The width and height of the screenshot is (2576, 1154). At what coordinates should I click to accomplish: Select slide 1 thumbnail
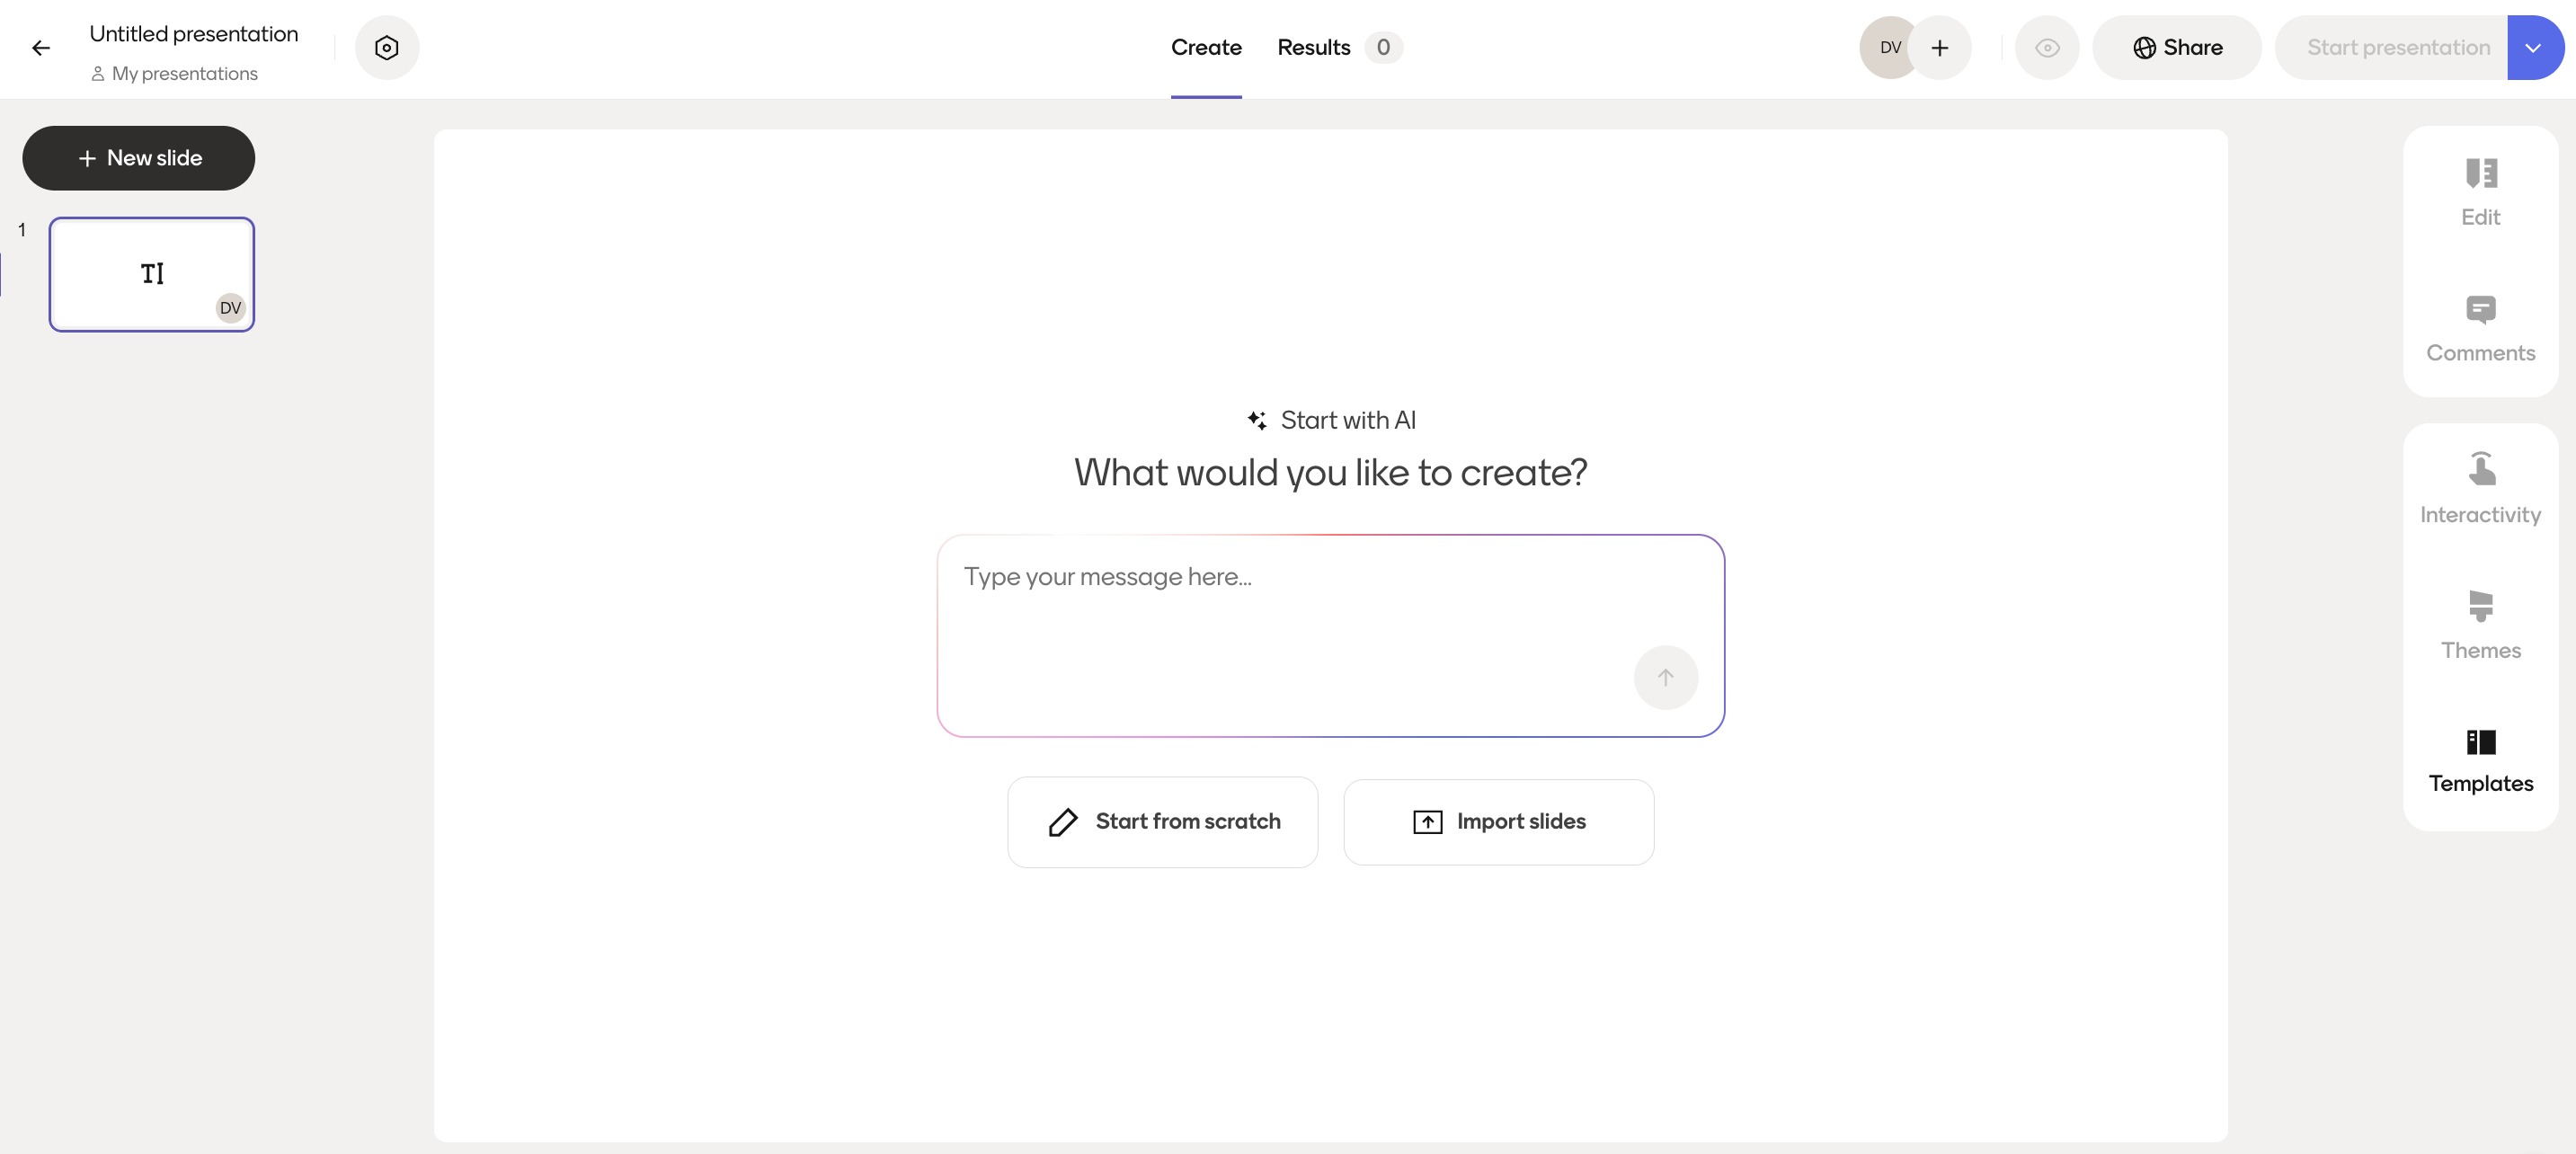point(152,274)
